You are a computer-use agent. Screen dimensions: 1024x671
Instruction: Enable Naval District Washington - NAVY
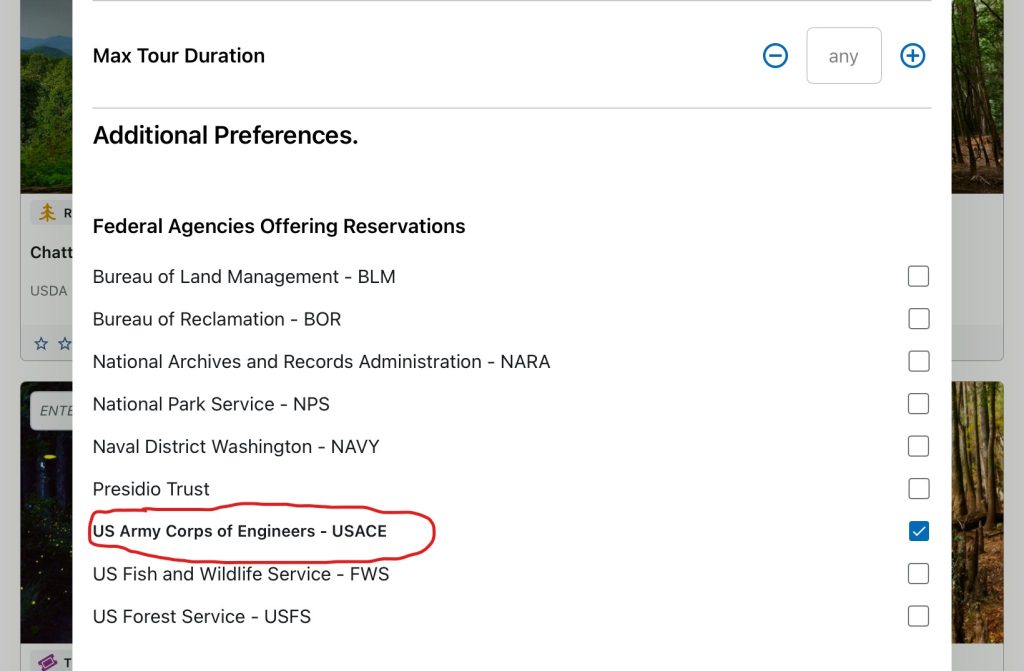(x=918, y=446)
